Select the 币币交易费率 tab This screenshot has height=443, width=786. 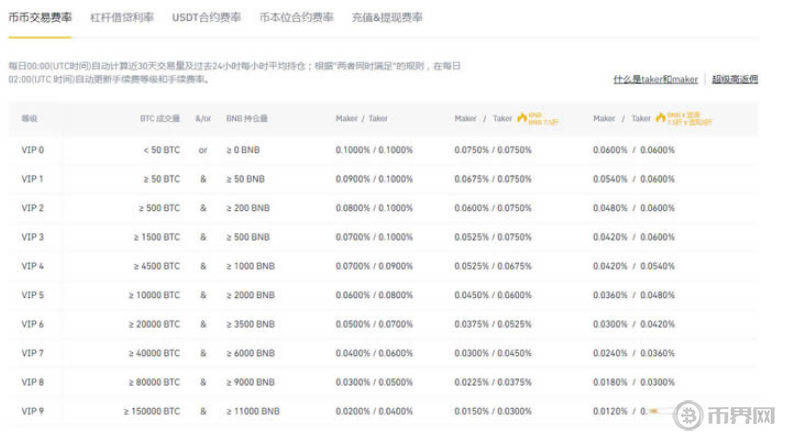coord(40,18)
